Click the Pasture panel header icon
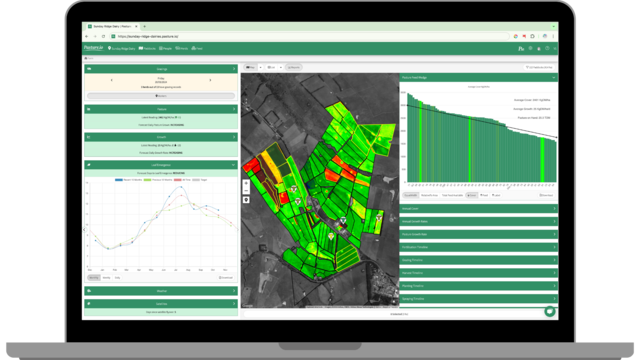The height and width of the screenshot is (360, 640). (x=89, y=109)
